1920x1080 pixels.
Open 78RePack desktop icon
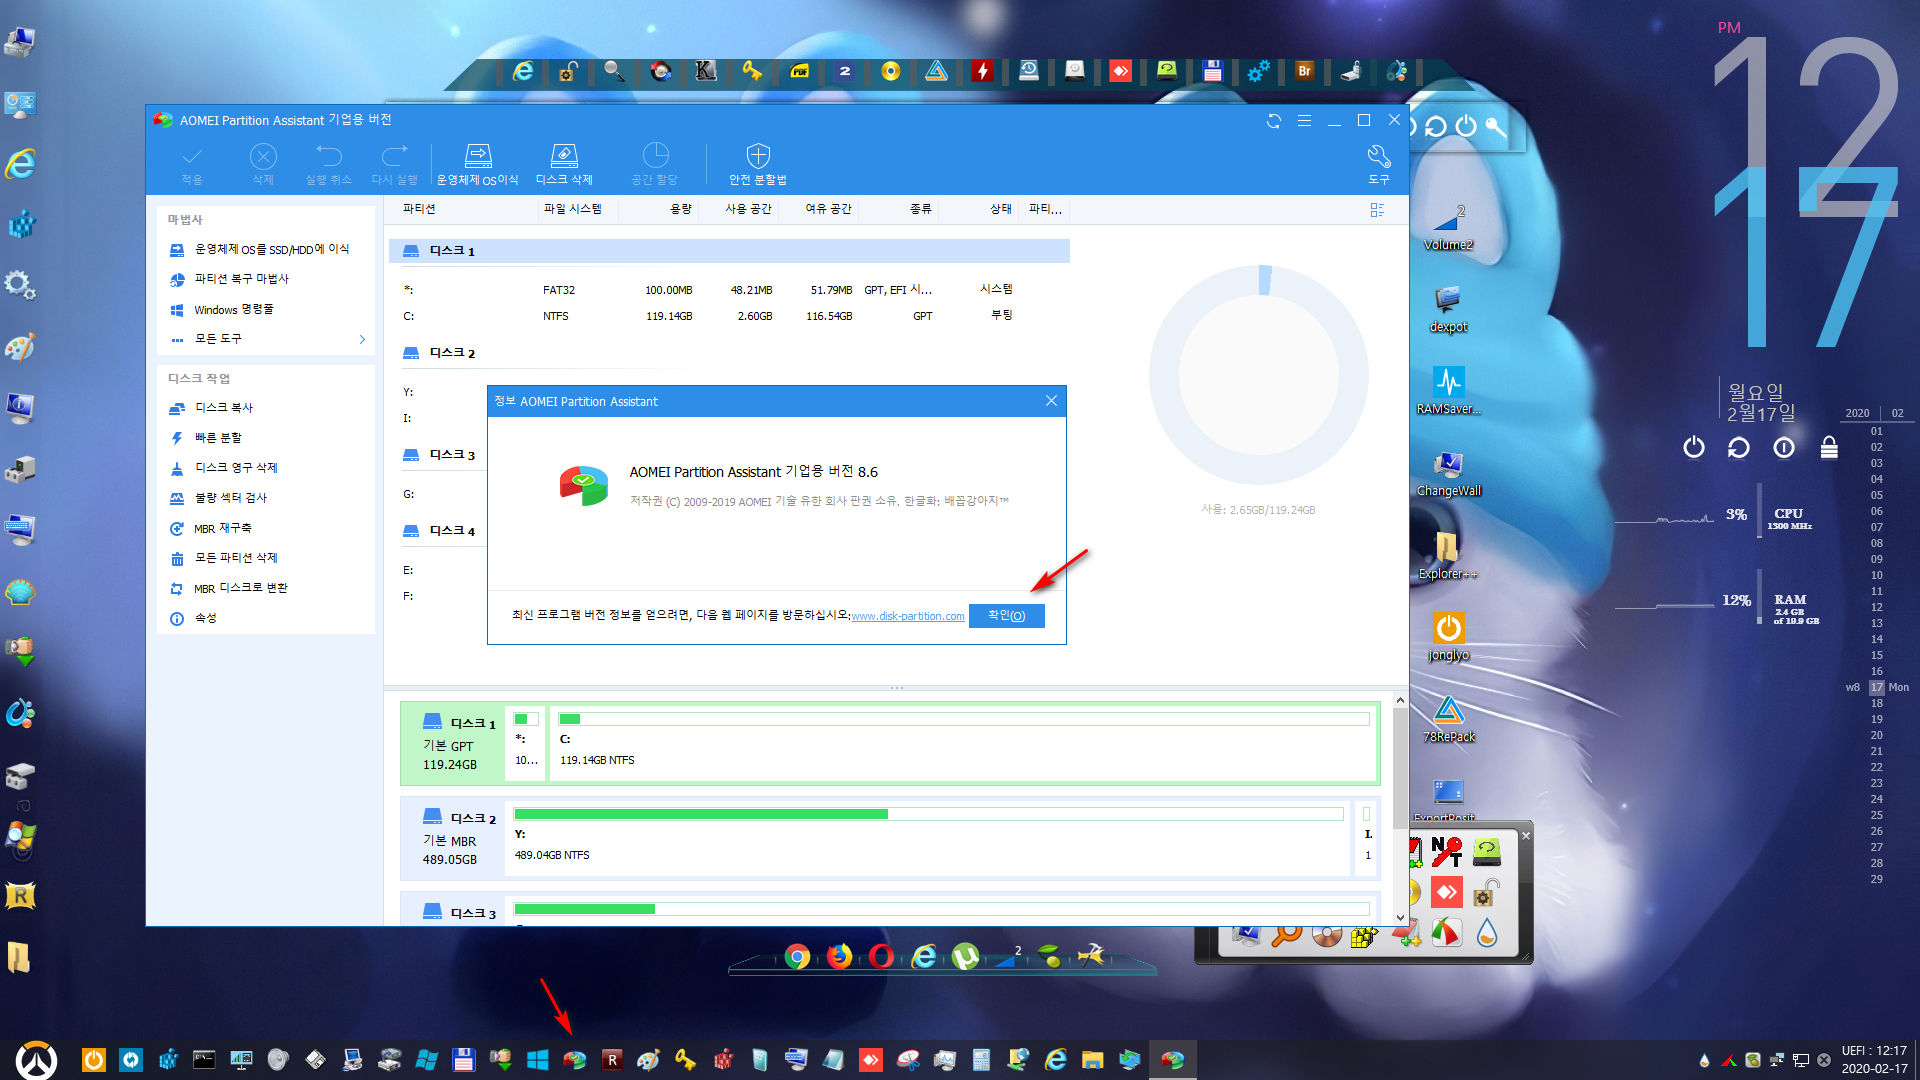point(1448,719)
